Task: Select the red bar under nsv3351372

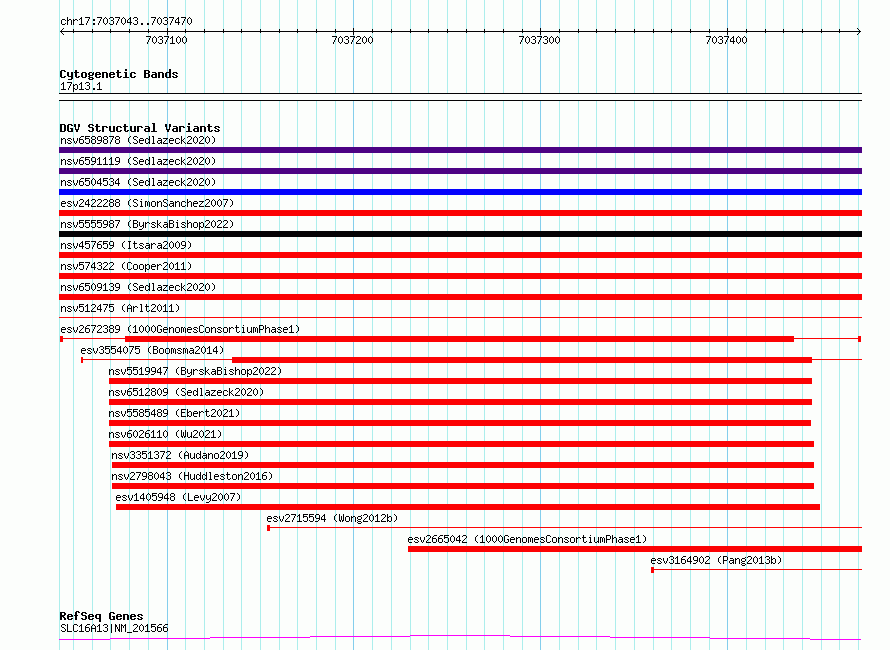Action: tap(463, 465)
